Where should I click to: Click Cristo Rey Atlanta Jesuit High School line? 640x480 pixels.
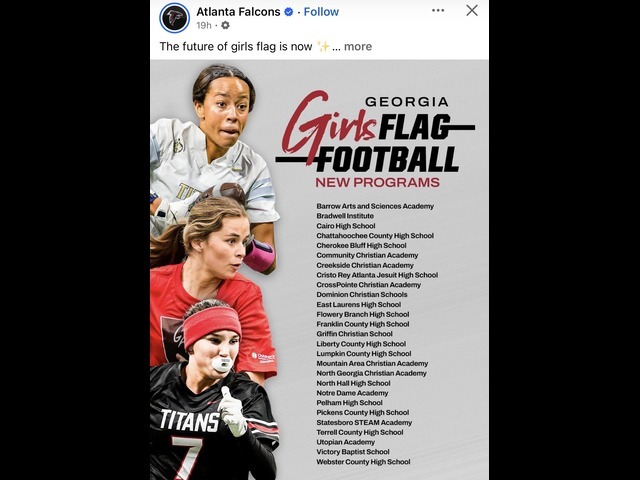point(377,275)
